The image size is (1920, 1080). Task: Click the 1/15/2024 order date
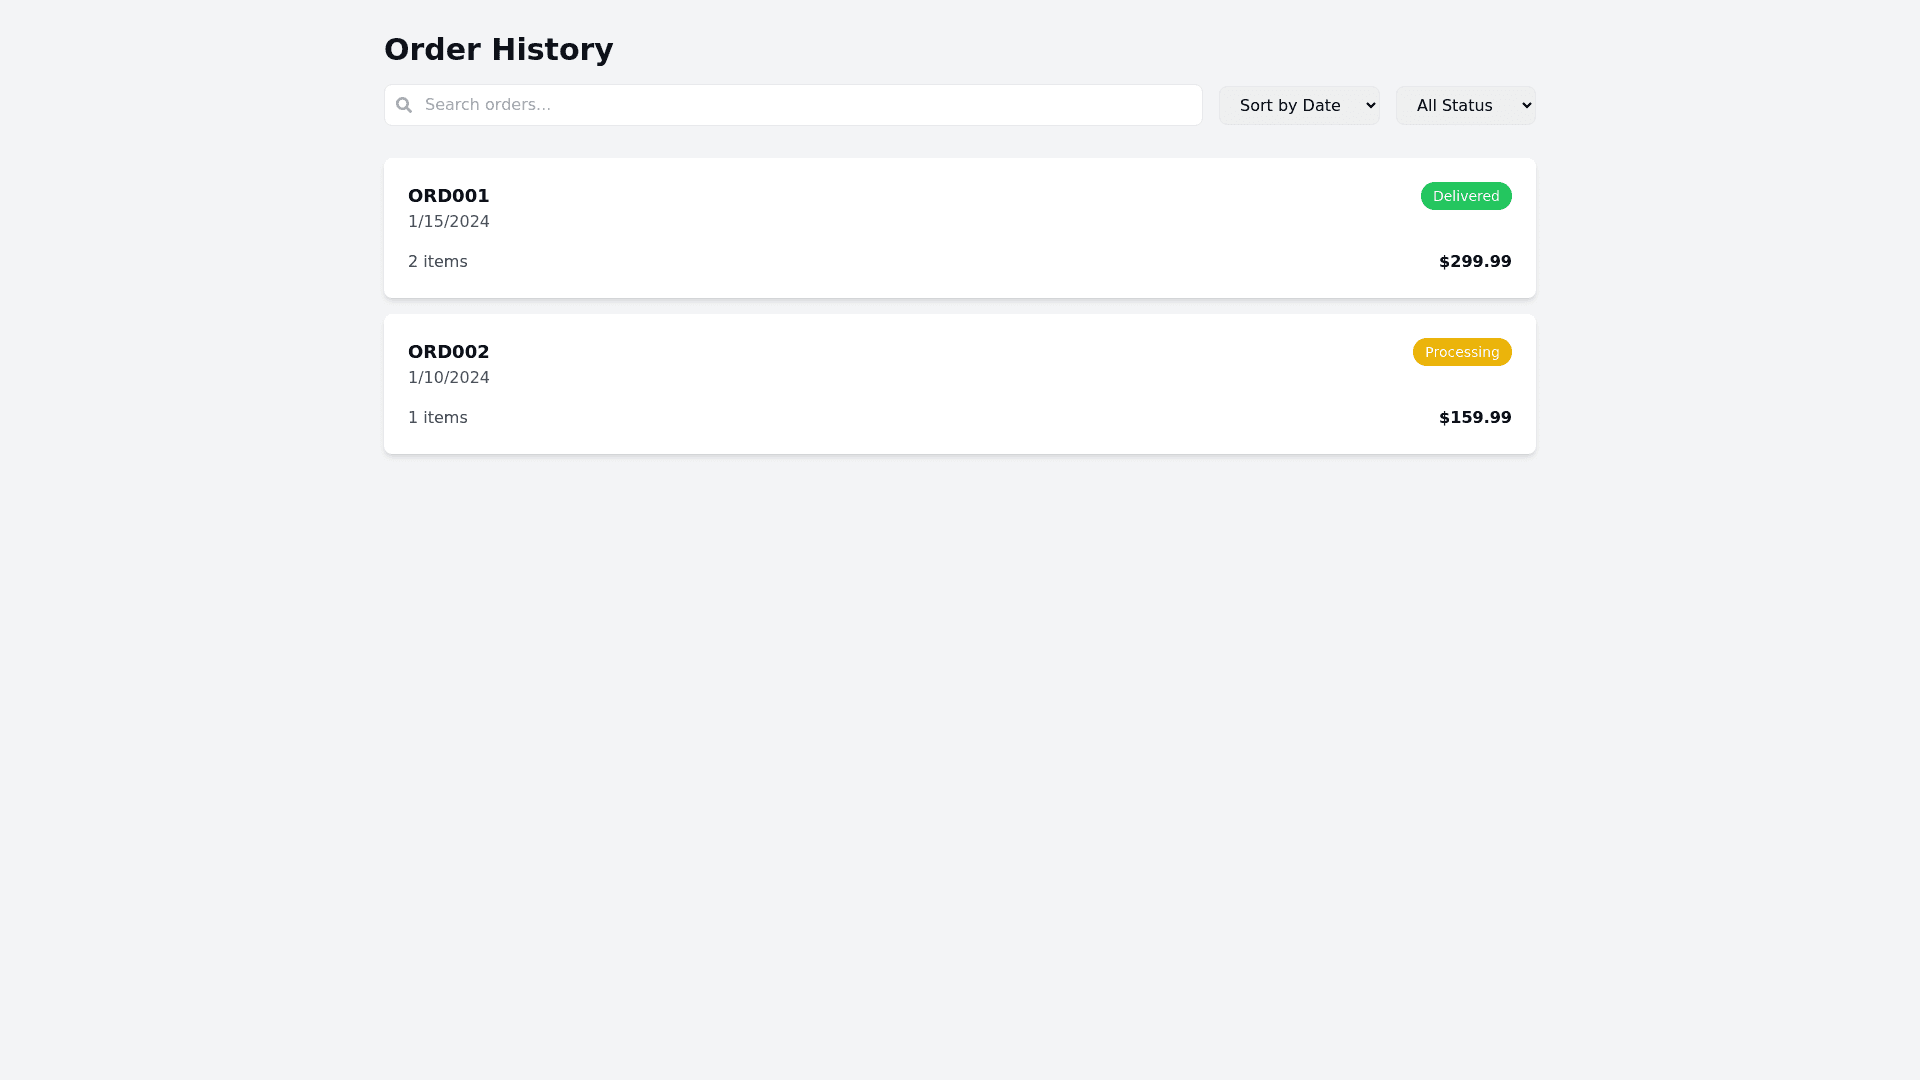pyautogui.click(x=448, y=222)
